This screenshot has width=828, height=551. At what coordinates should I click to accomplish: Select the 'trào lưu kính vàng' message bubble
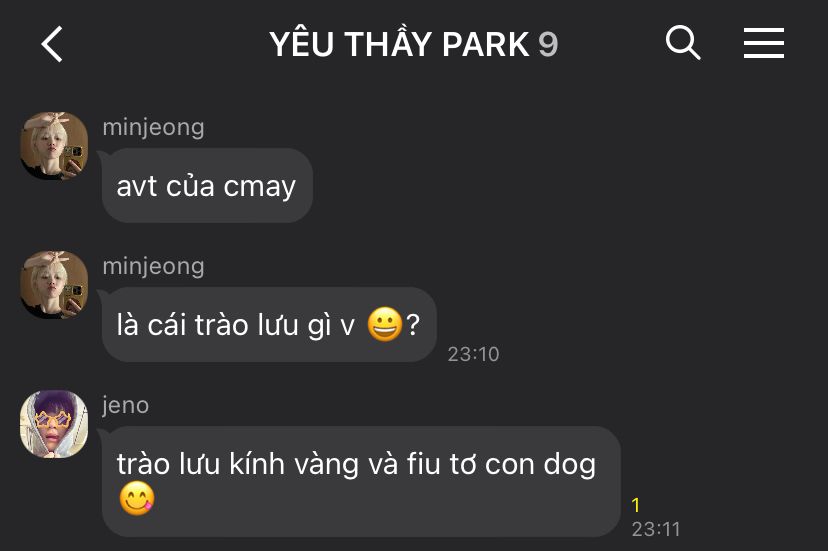point(361,481)
